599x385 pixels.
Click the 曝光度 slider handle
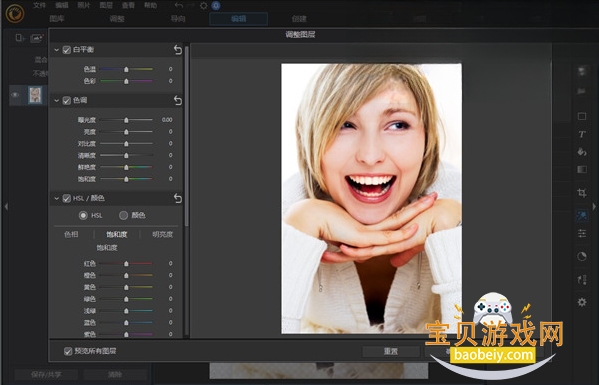[x=126, y=120]
